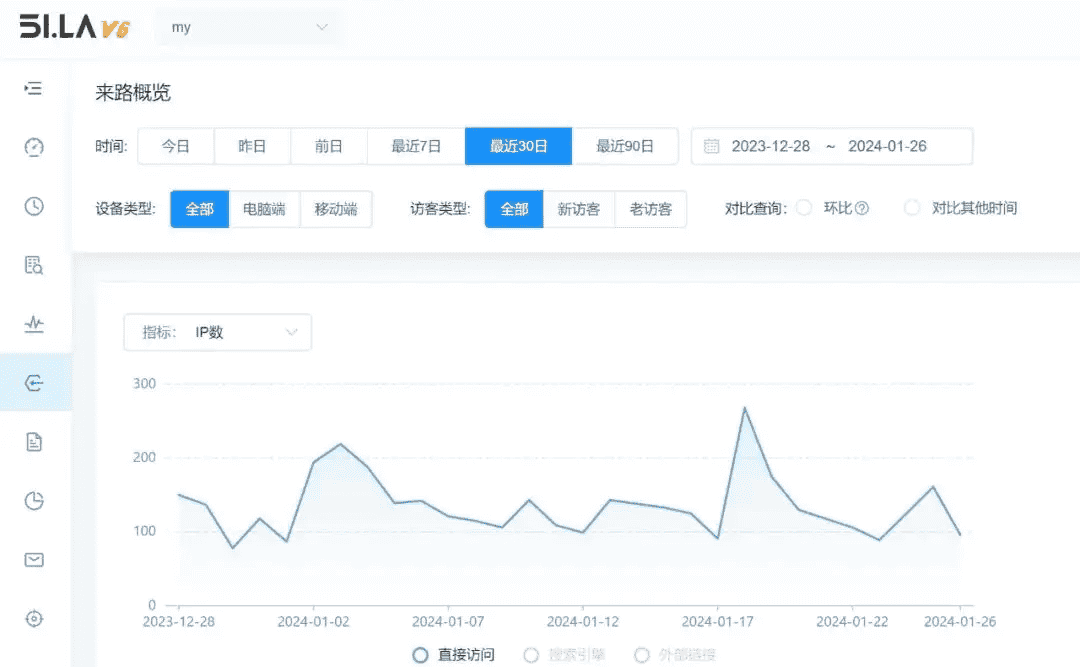The image size is (1080, 667).
Task: Open the my site selector dropdown
Action: pos(248,27)
